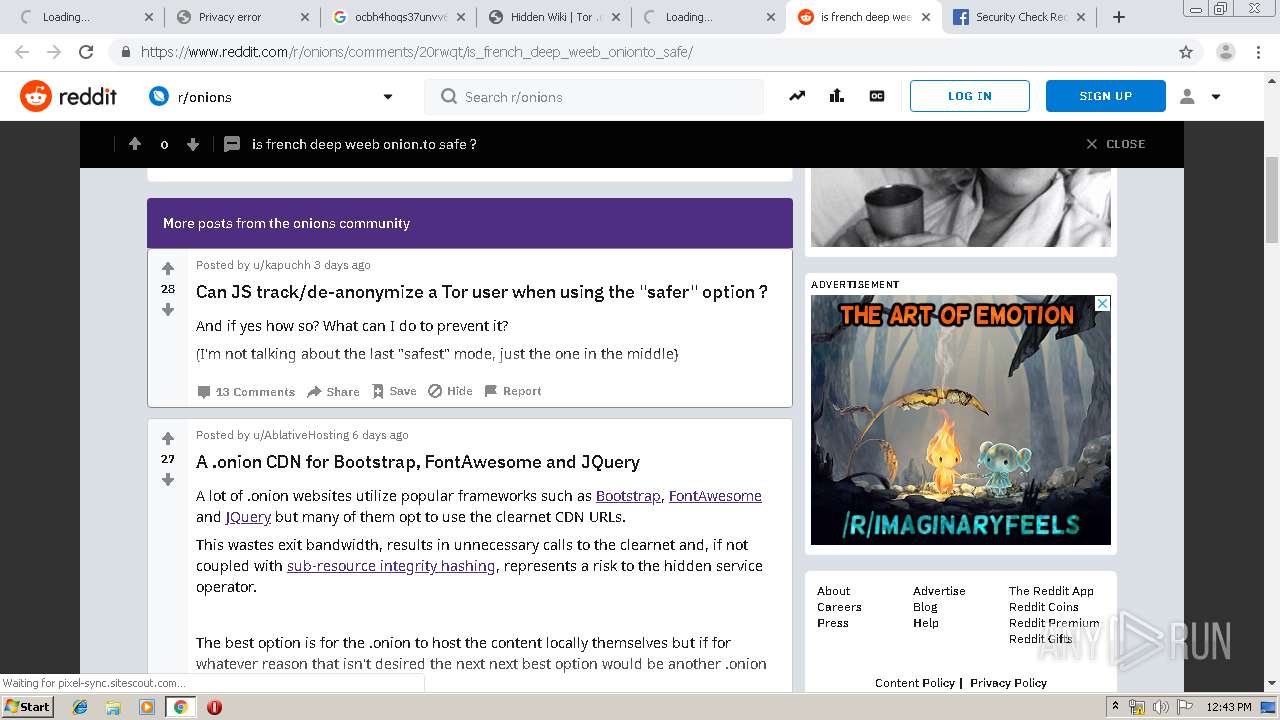
Task: Open the Windows Start button
Action: pos(28,707)
